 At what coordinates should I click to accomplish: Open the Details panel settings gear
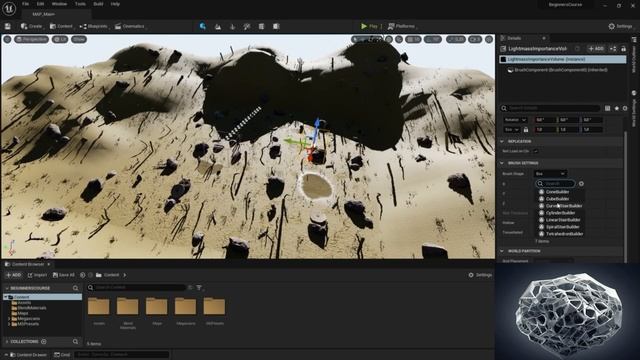point(625,108)
